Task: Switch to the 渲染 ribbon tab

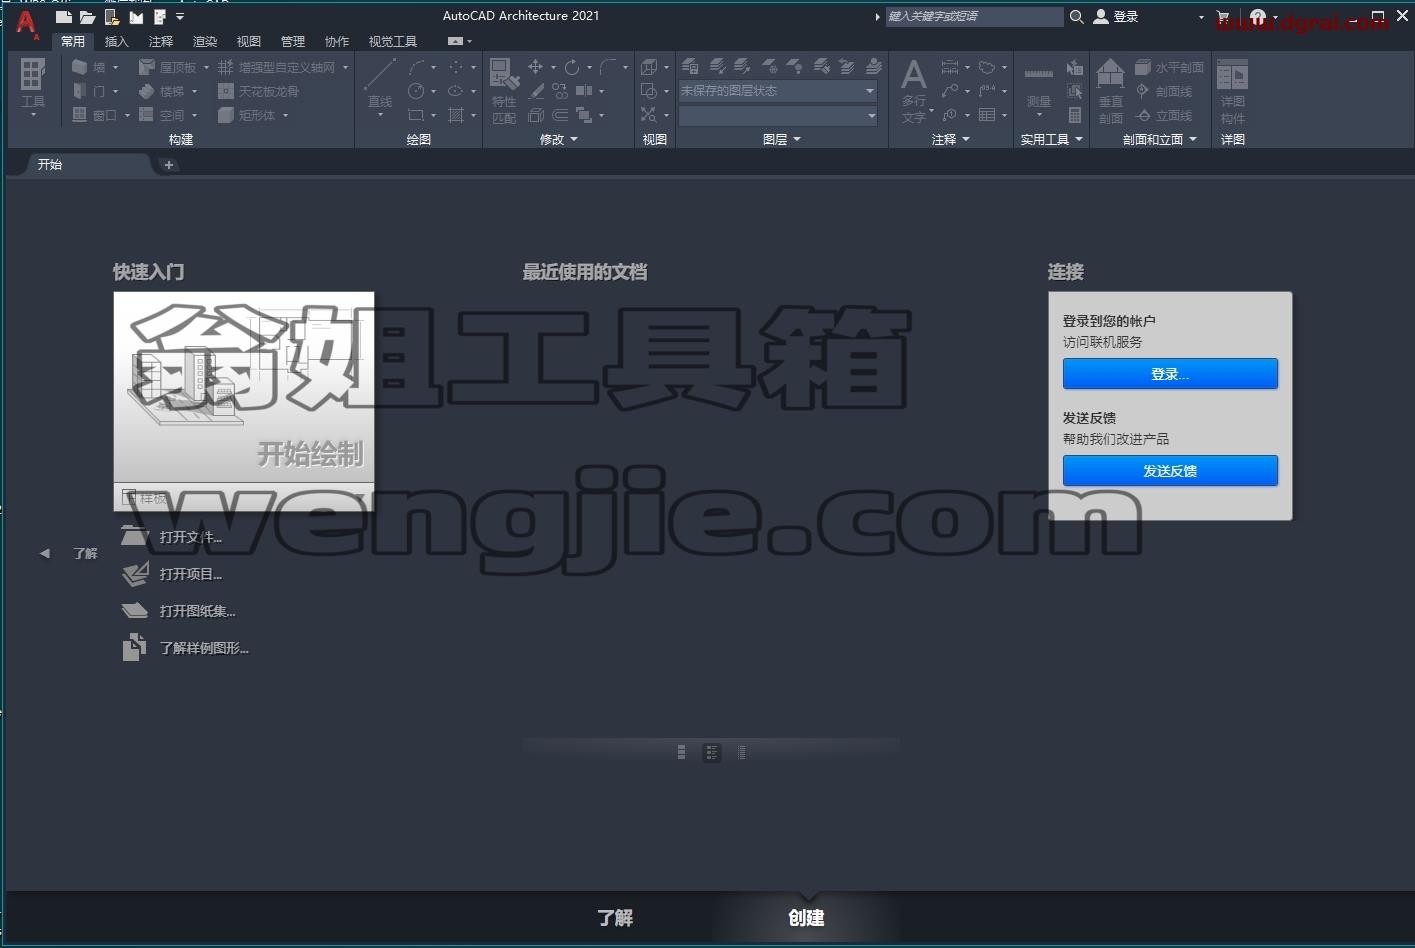Action: point(205,41)
